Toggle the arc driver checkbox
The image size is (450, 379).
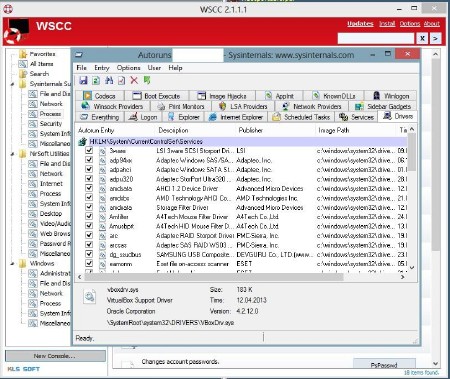point(89,235)
